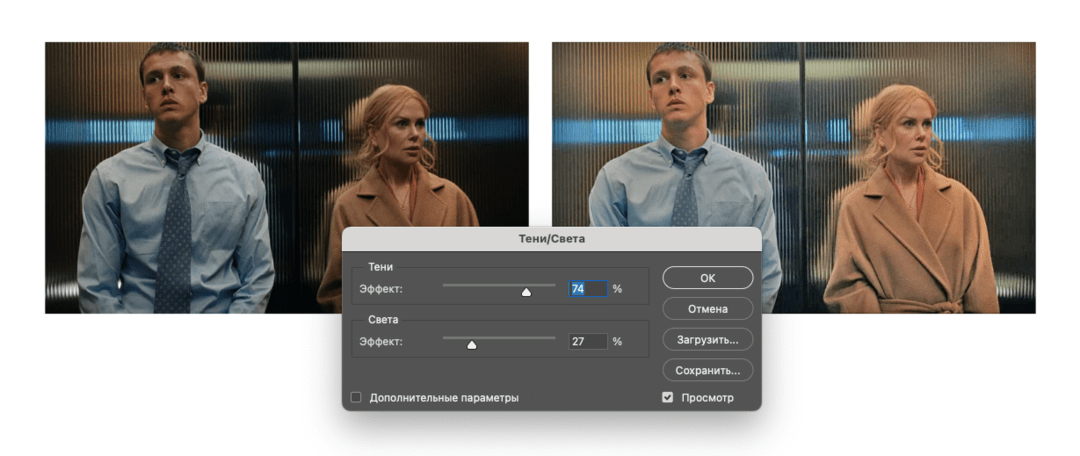
Task: Click the Эффект label in the Тени section
Action: [380, 289]
